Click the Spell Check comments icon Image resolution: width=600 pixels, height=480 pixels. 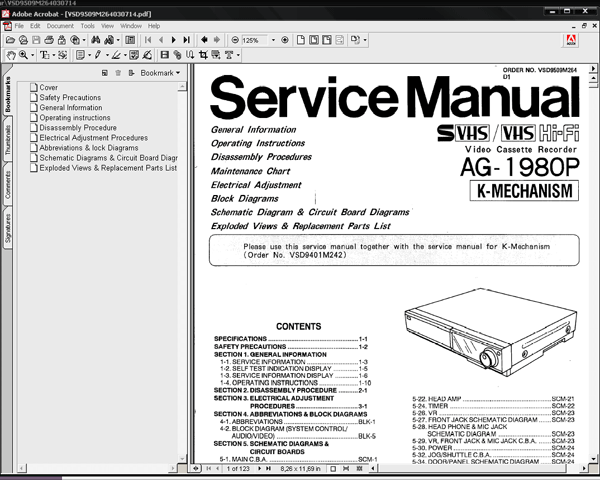pos(134,56)
